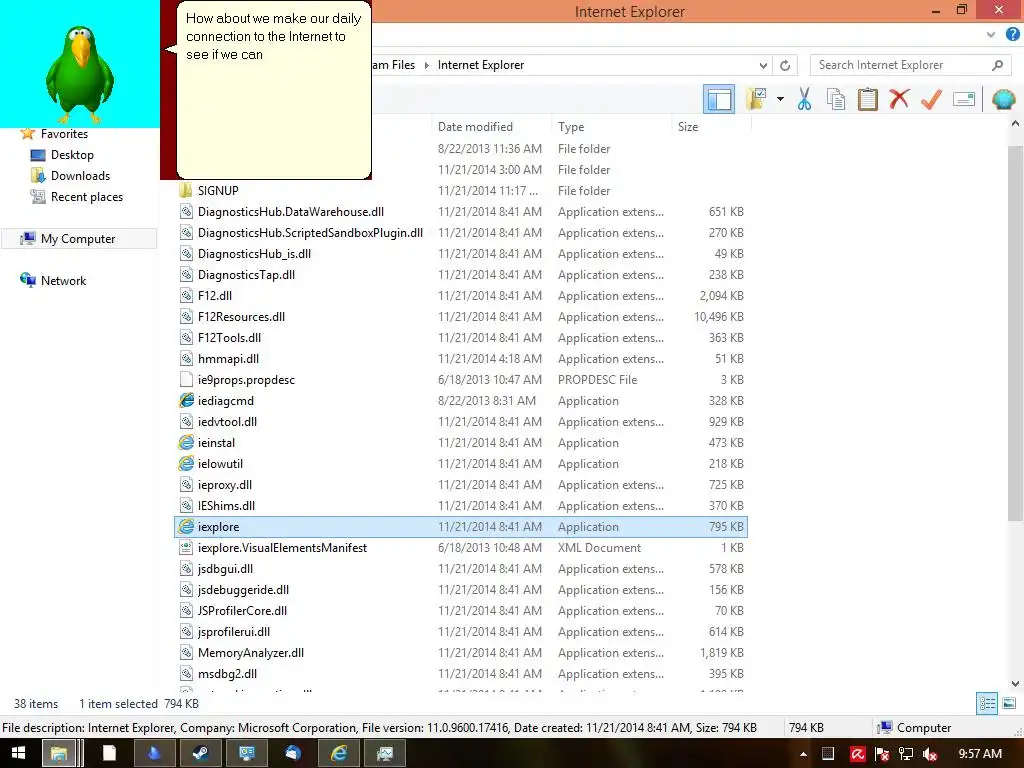Screen dimensions: 1024x768
Task: Paste with the clipboard icon
Action: 867,99
